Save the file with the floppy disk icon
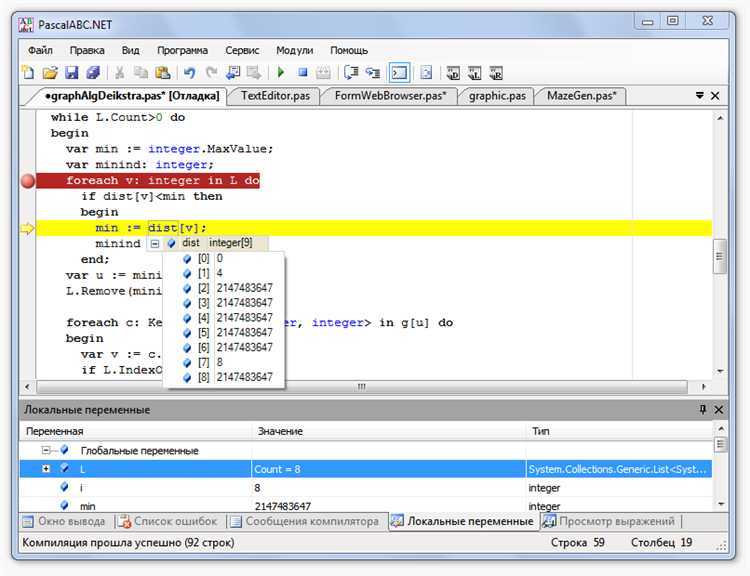Image resolution: width=750 pixels, height=576 pixels. (x=71, y=72)
